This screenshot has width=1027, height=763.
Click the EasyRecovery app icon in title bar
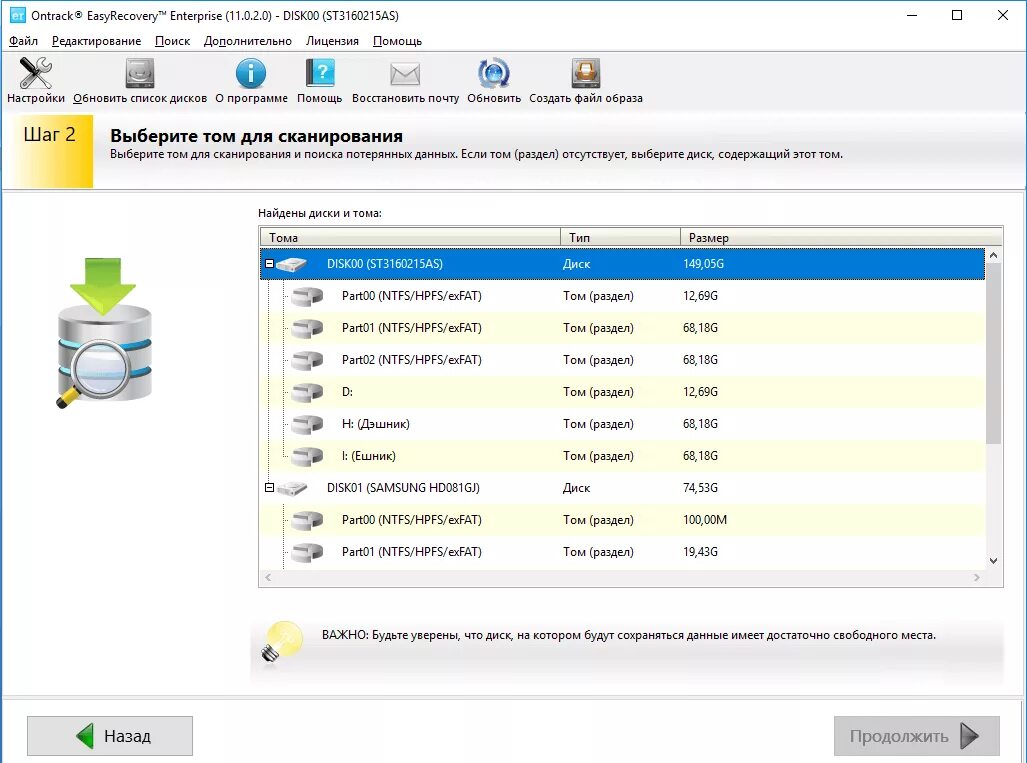coord(17,15)
